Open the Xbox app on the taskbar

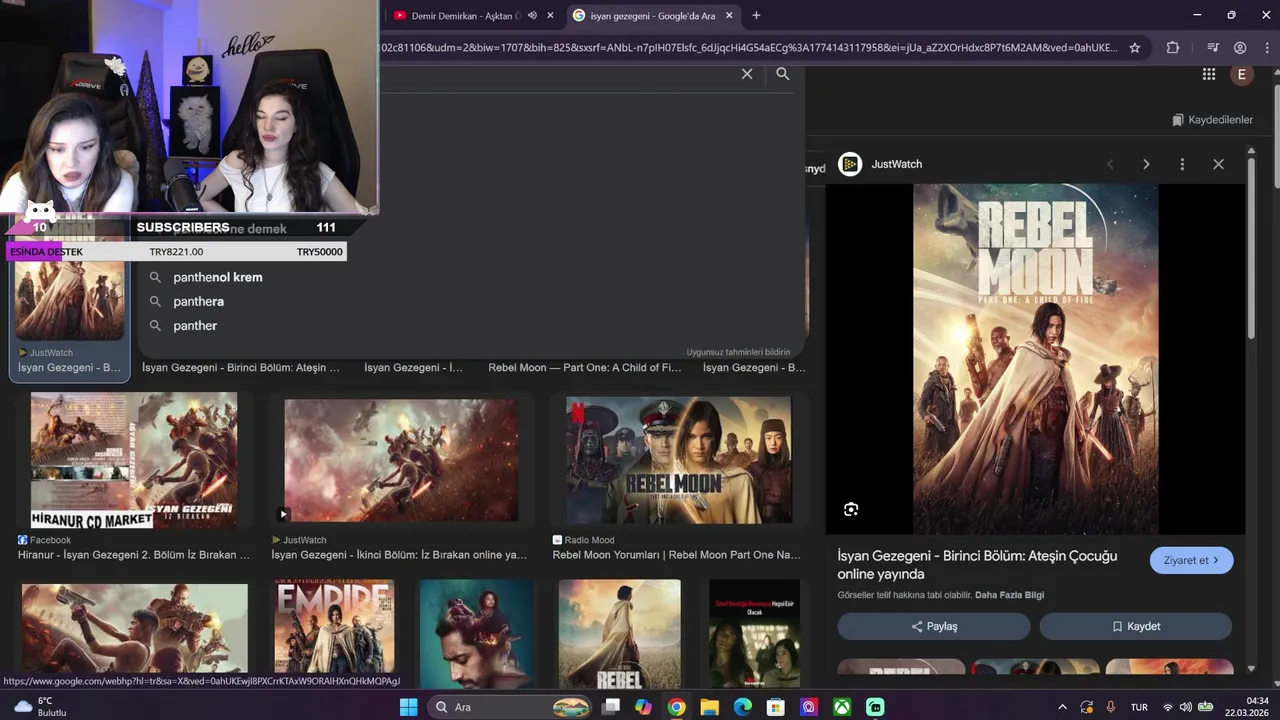842,707
